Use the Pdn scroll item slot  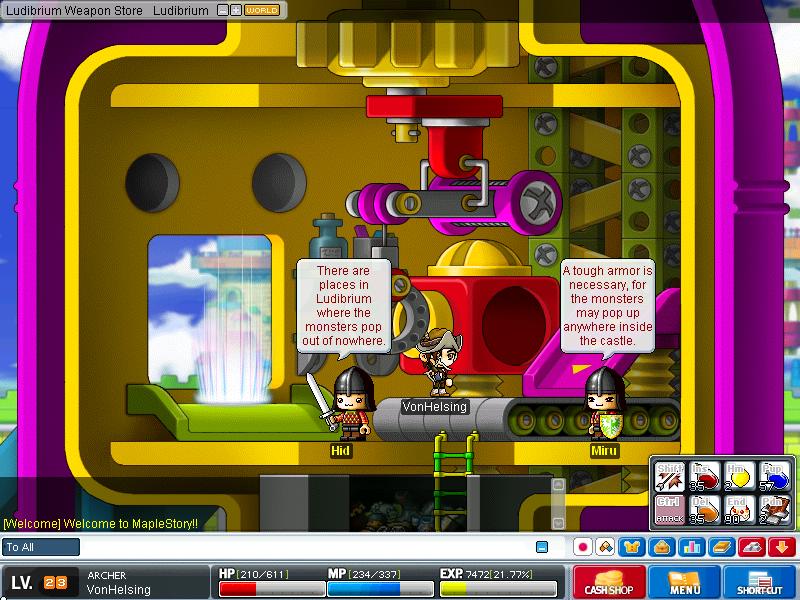point(773,510)
